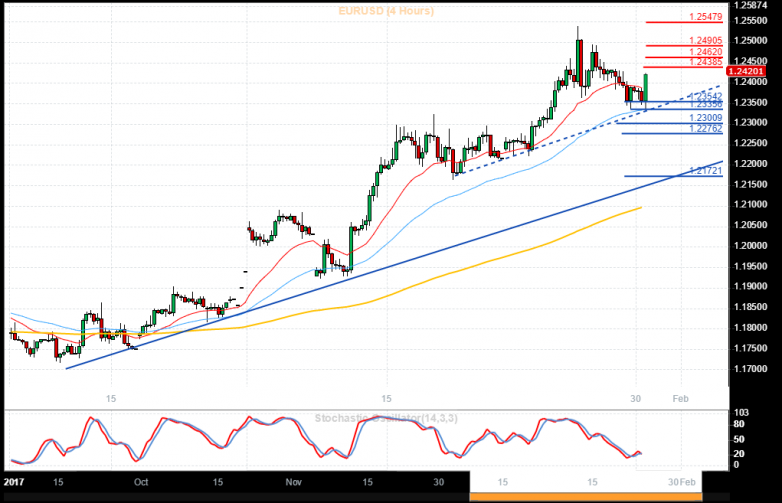This screenshot has height=503, width=782.
Task: Click the 1.18500 price axis value
Action: [x=751, y=307]
